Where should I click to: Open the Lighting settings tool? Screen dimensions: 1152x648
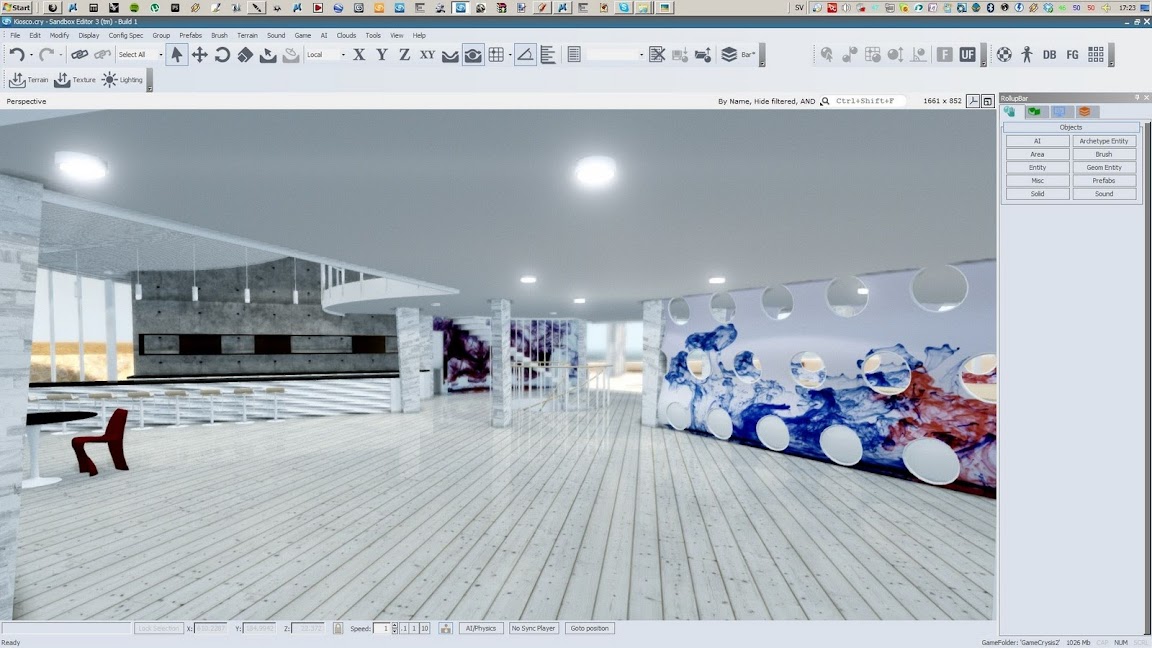(x=122, y=79)
